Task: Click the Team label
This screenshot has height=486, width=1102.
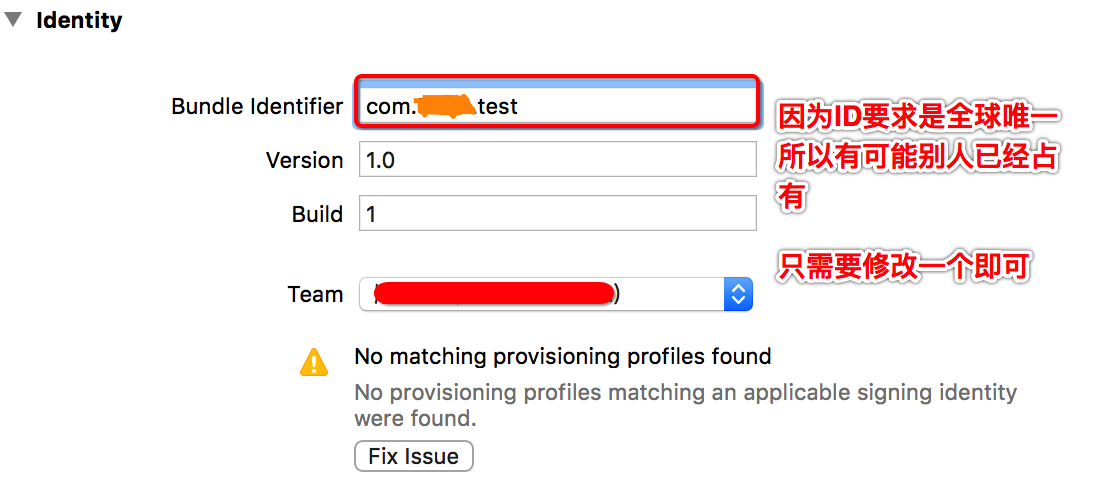Action: click(x=316, y=294)
